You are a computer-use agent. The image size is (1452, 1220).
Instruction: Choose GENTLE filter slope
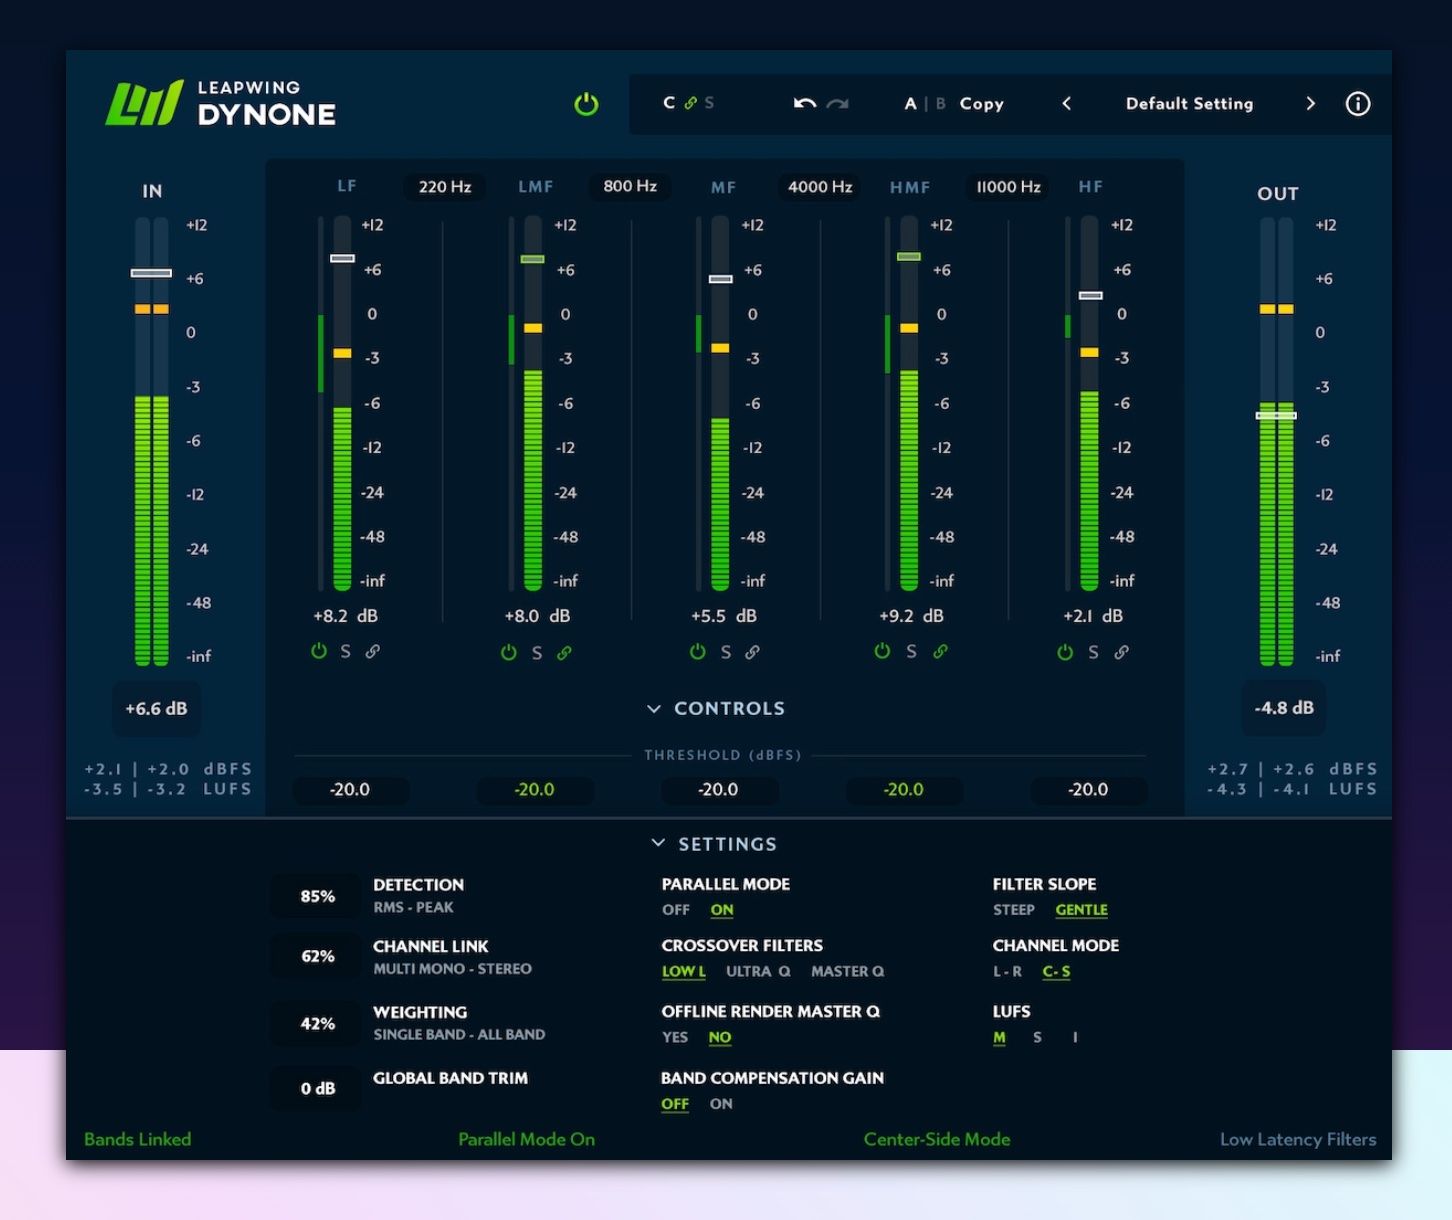(1081, 910)
